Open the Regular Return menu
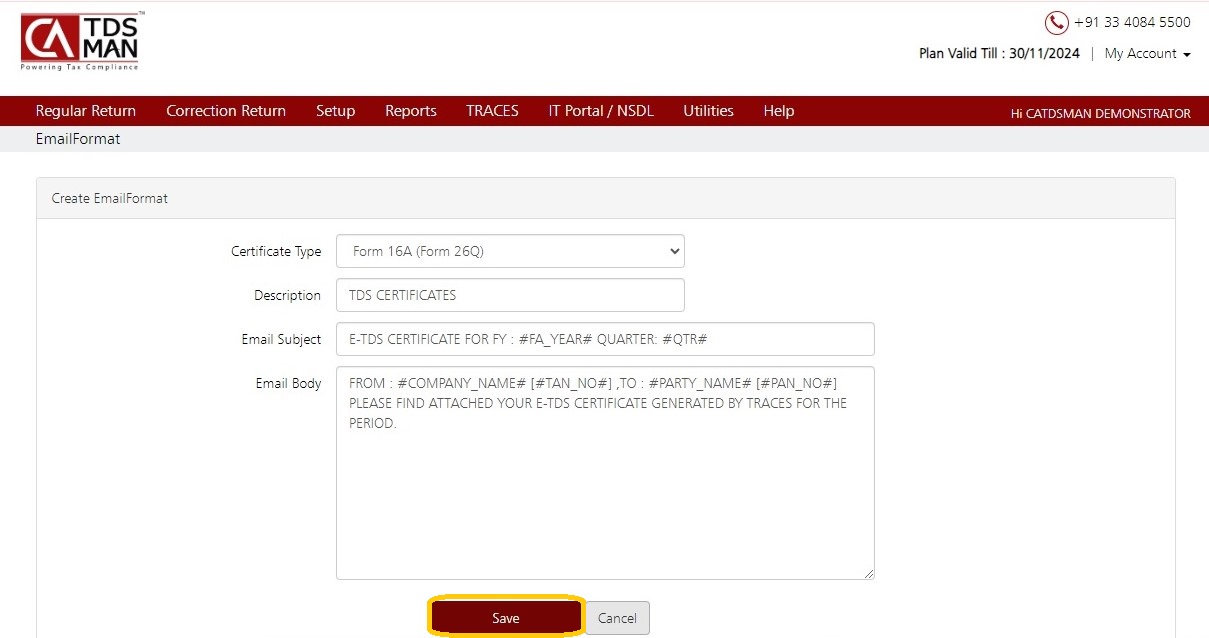The image size is (1209, 638). coord(86,111)
